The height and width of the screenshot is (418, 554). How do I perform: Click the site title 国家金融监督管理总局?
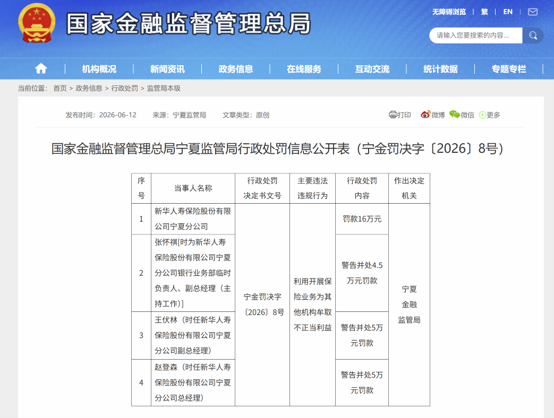tap(189, 24)
